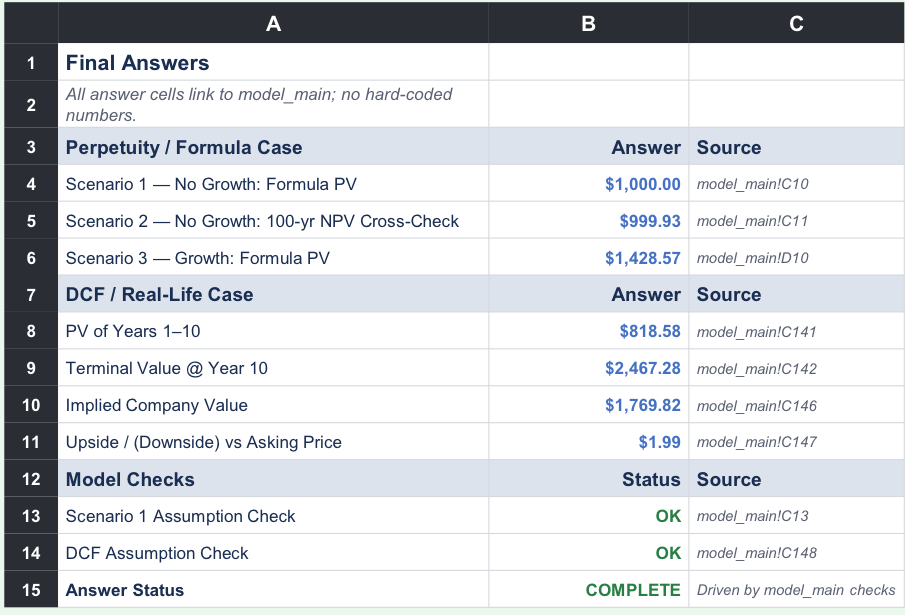Select row 12 header
Viewport: 905px width, 615px height.
(x=31, y=479)
